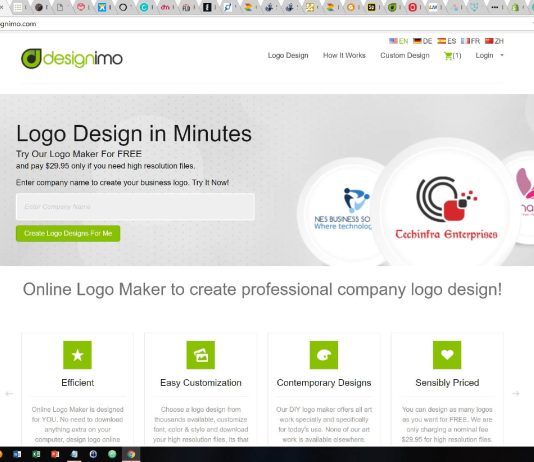This screenshot has width=534, height=462.
Task: Select the Contemporary Designs palette icon
Action: 324,355
